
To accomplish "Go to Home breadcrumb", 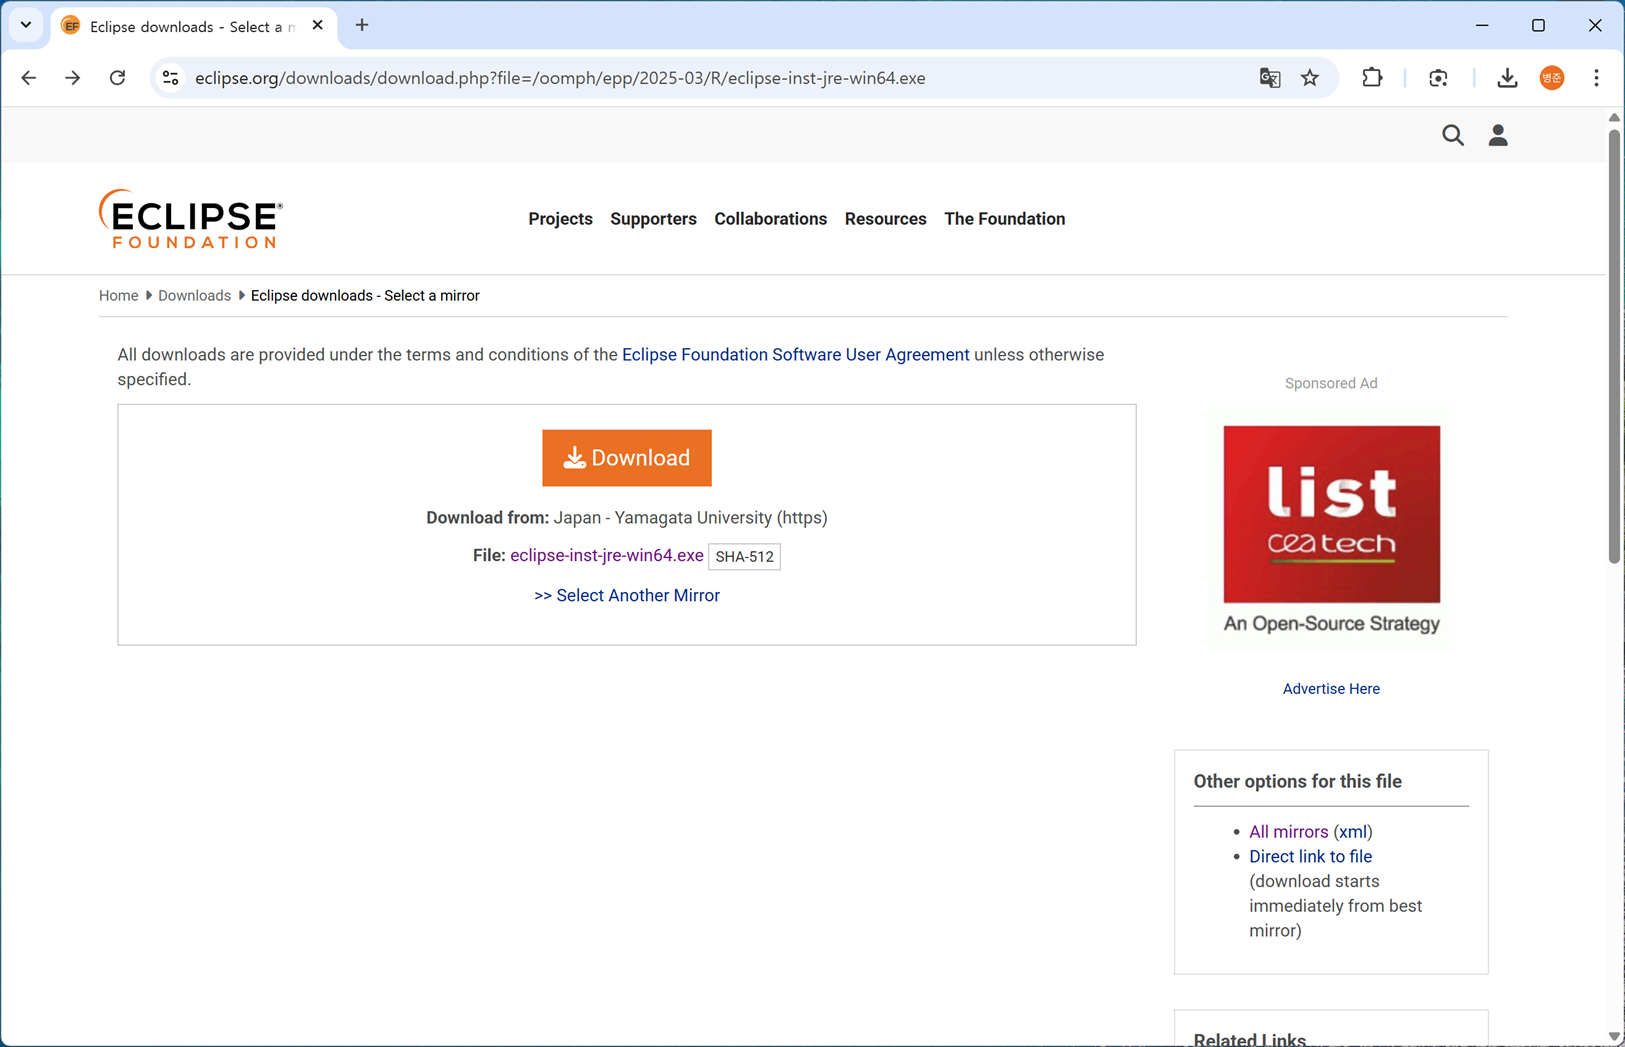I will tap(118, 296).
